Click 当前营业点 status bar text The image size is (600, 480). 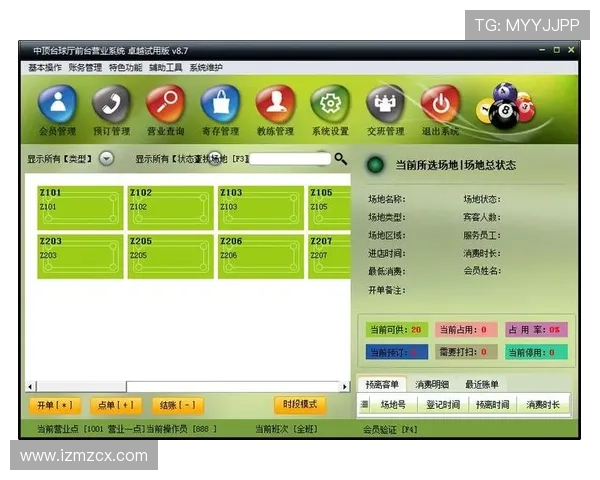coord(91,429)
